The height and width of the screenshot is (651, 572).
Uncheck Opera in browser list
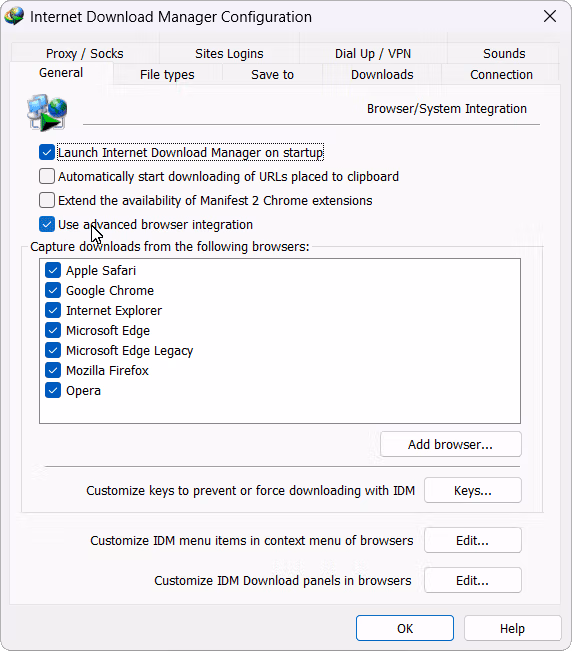pyautogui.click(x=53, y=390)
